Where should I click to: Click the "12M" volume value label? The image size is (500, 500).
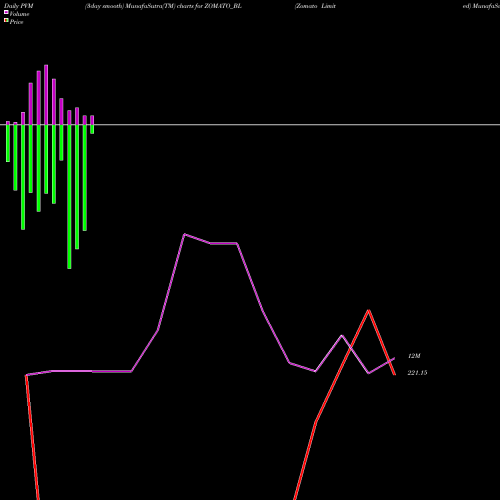click(x=414, y=356)
